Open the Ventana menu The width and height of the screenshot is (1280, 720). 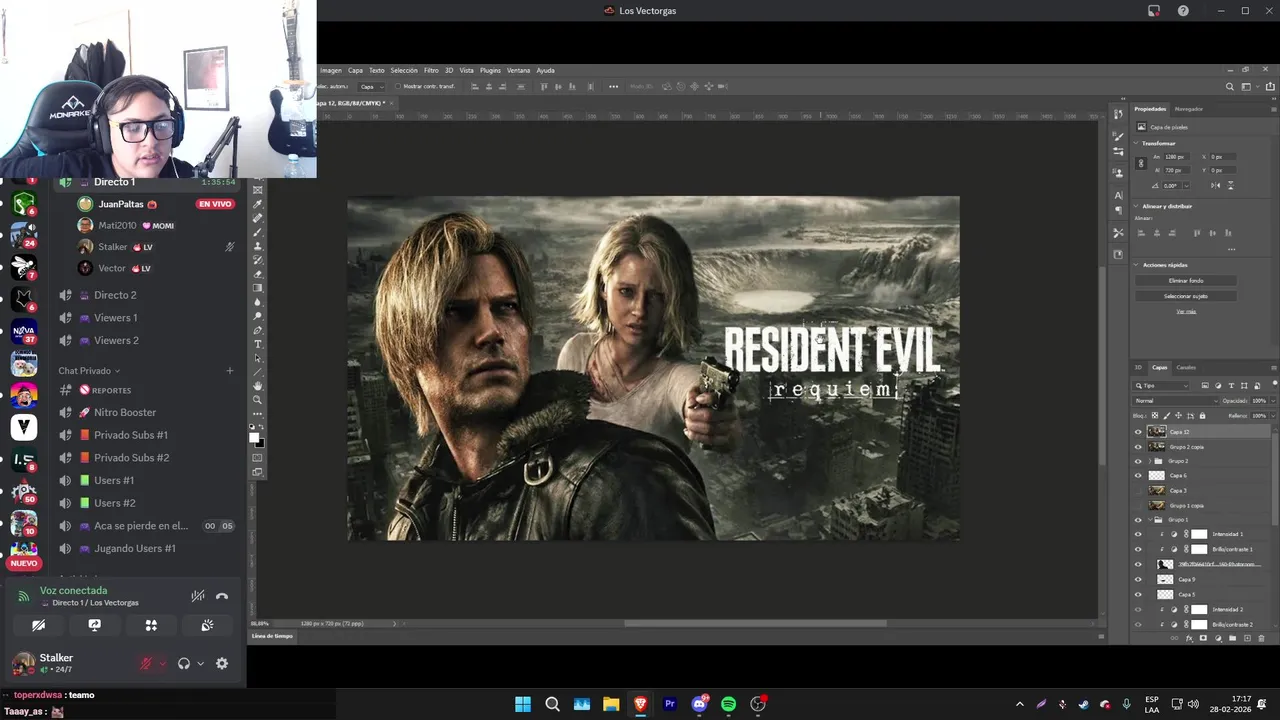point(518,70)
